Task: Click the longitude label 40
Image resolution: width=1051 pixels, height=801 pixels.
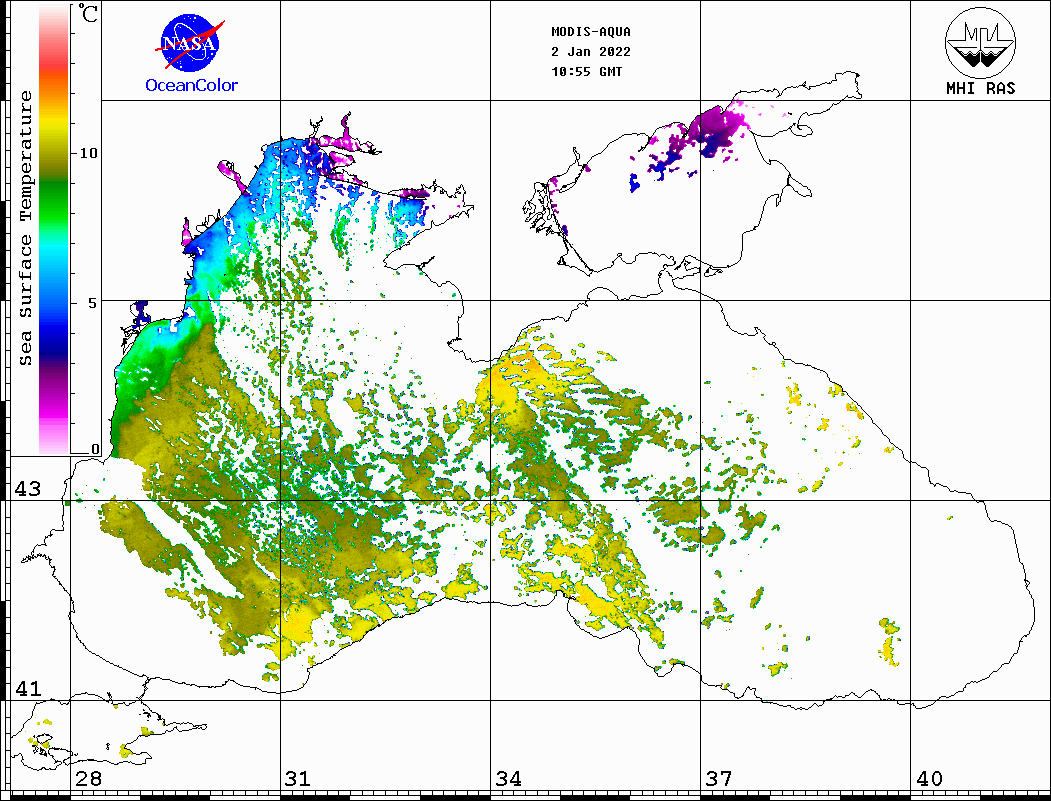Action: tap(929, 778)
